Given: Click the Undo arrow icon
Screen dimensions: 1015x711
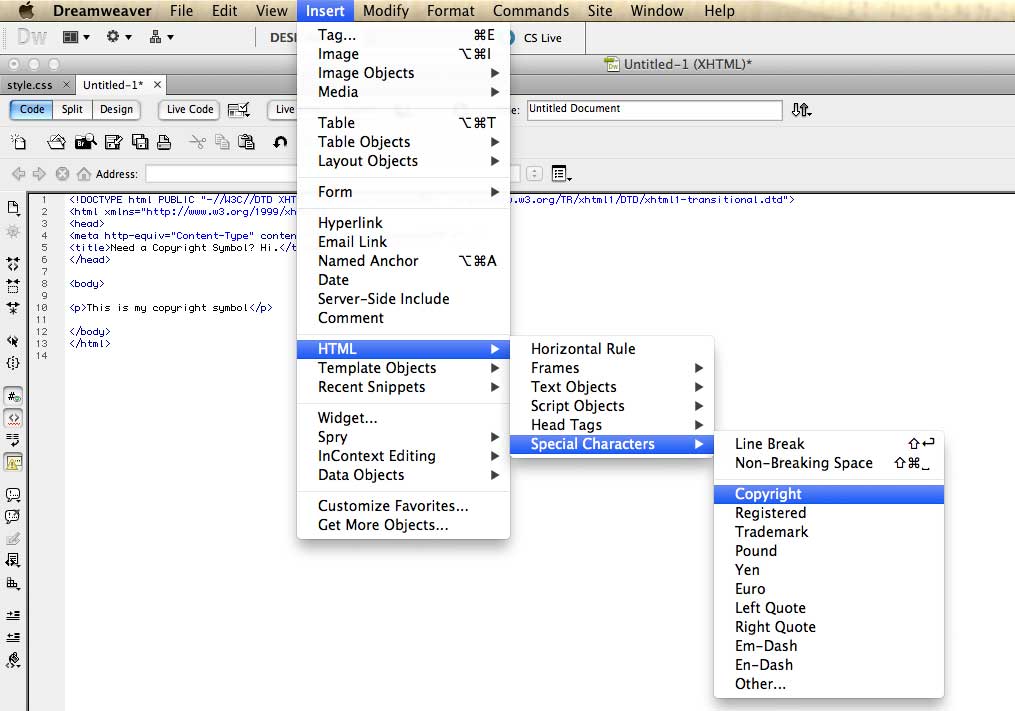Looking at the screenshot, I should (x=280, y=142).
